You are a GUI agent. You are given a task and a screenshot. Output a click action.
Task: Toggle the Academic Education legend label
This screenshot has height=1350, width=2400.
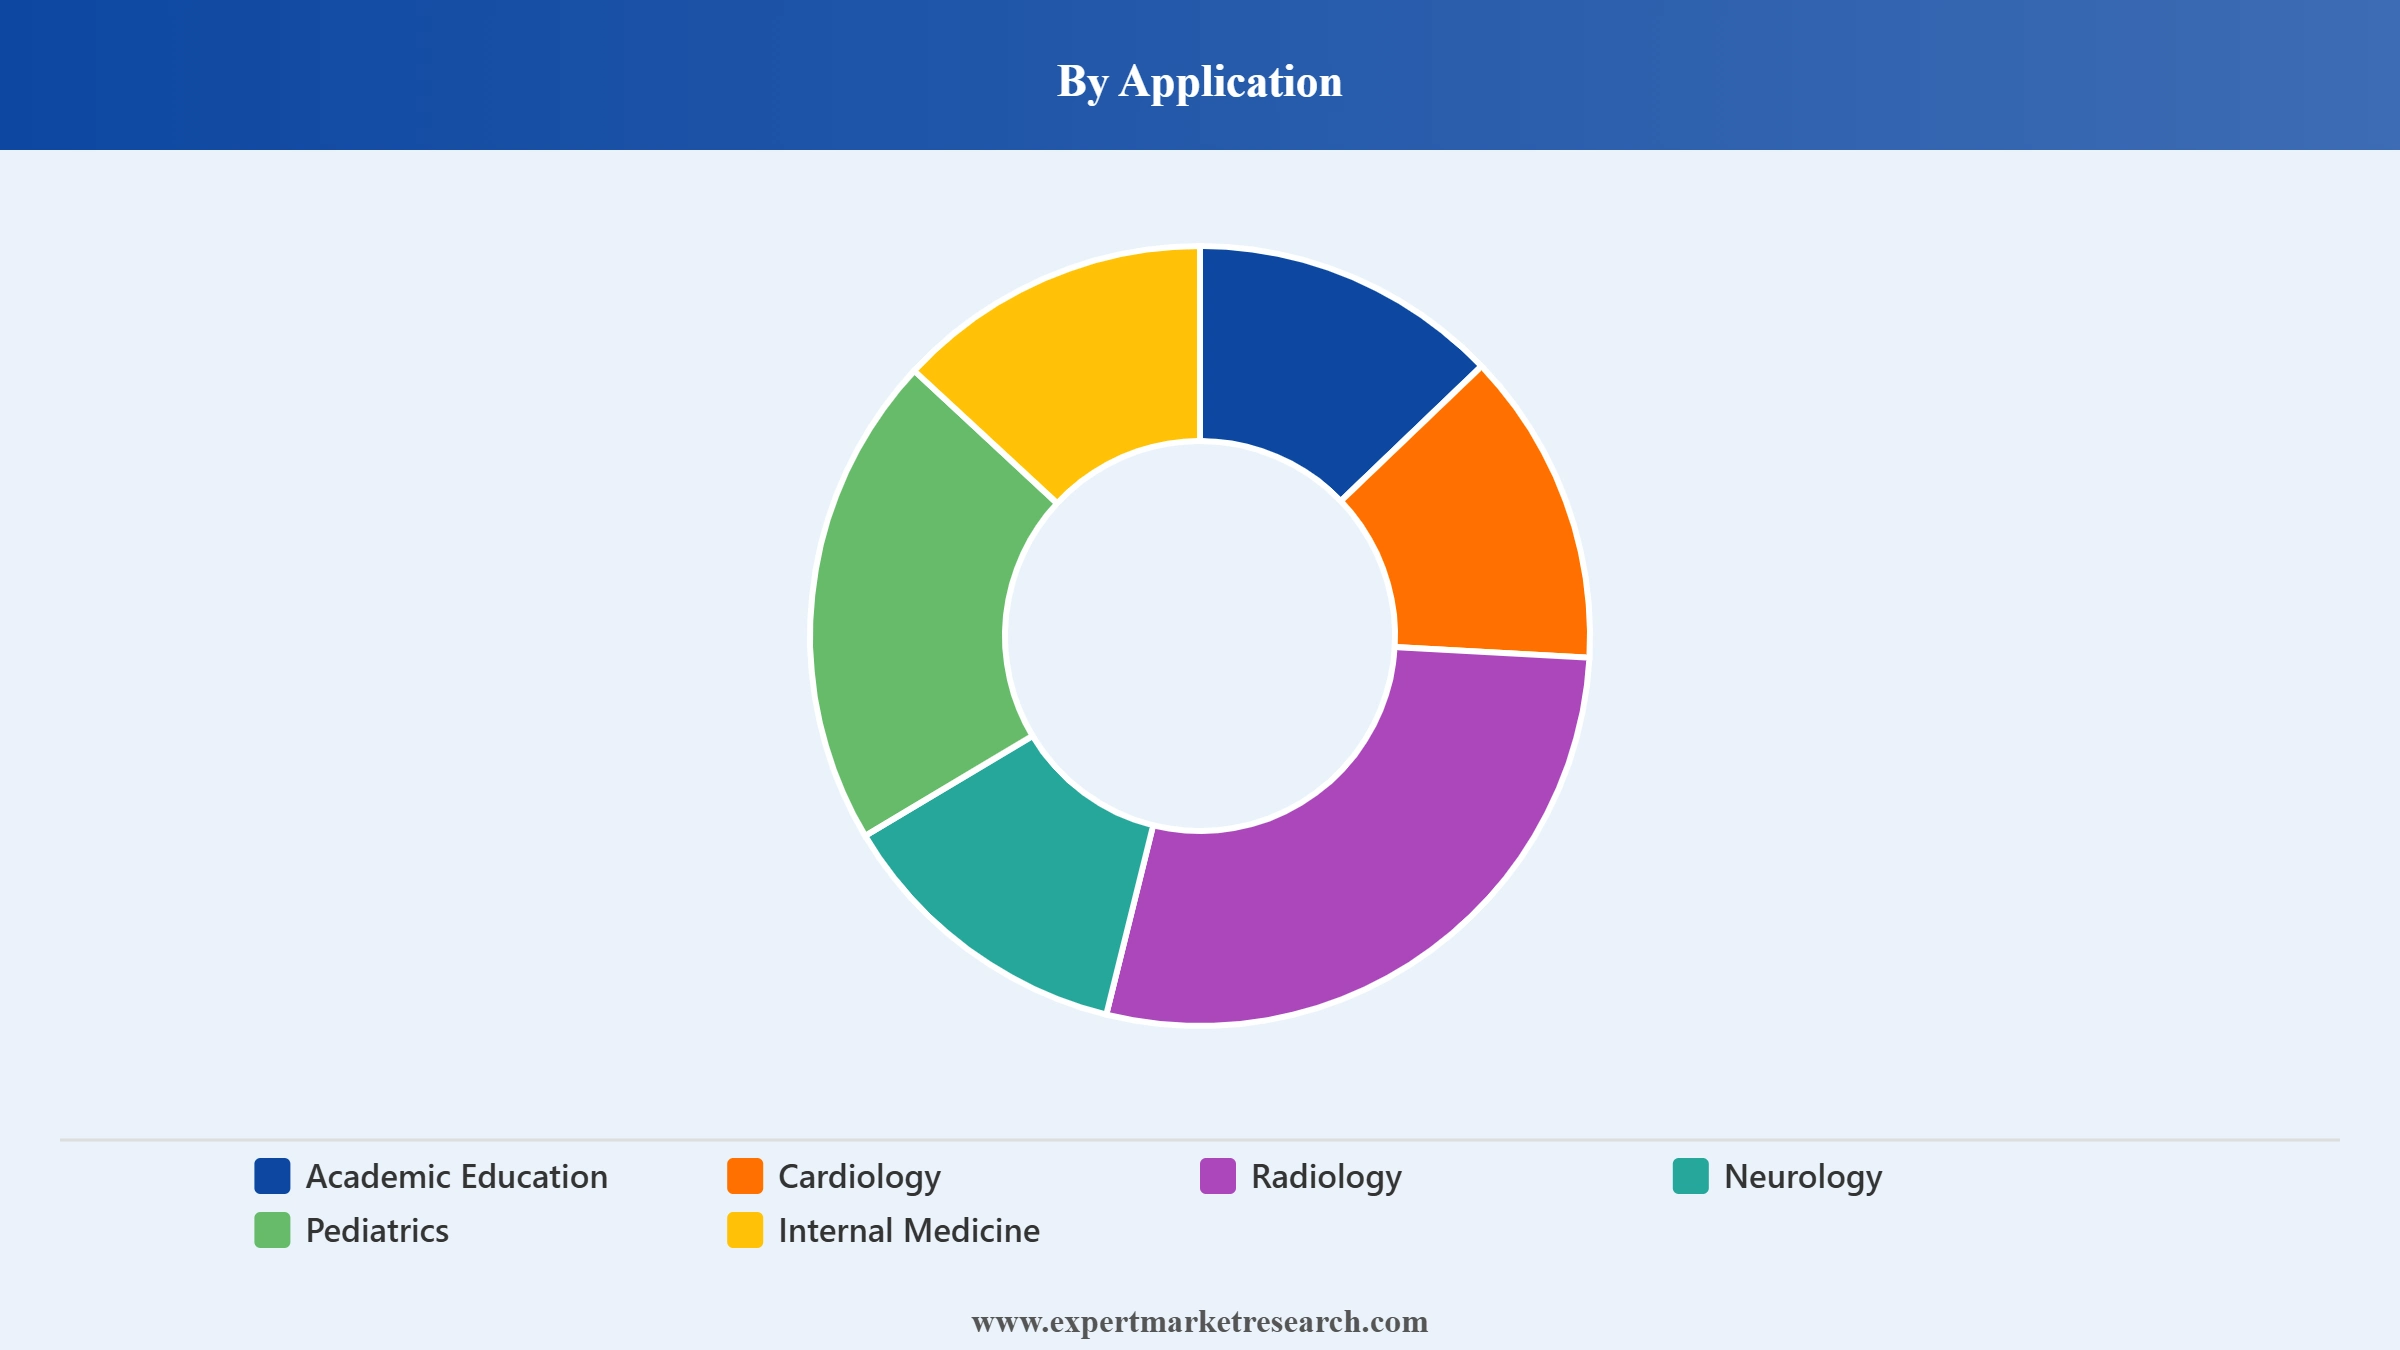(x=457, y=1177)
